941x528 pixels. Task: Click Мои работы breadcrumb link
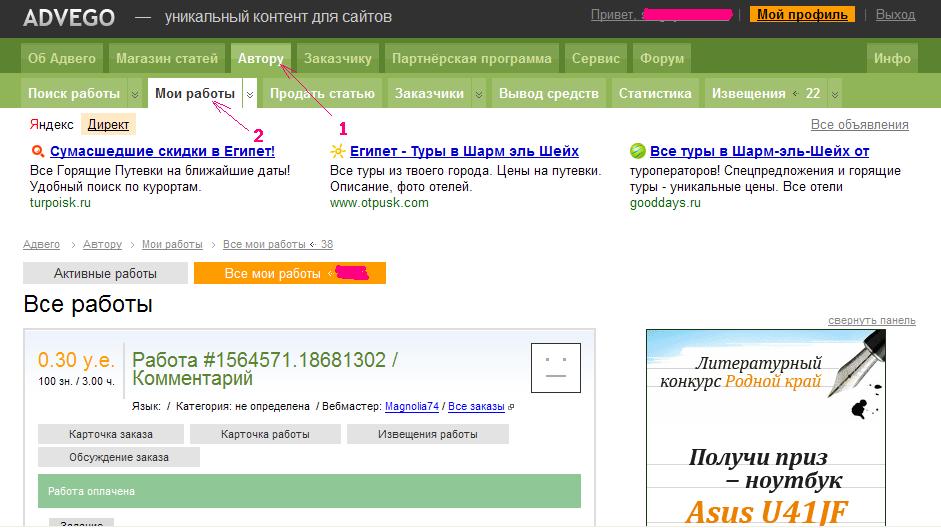point(172,244)
